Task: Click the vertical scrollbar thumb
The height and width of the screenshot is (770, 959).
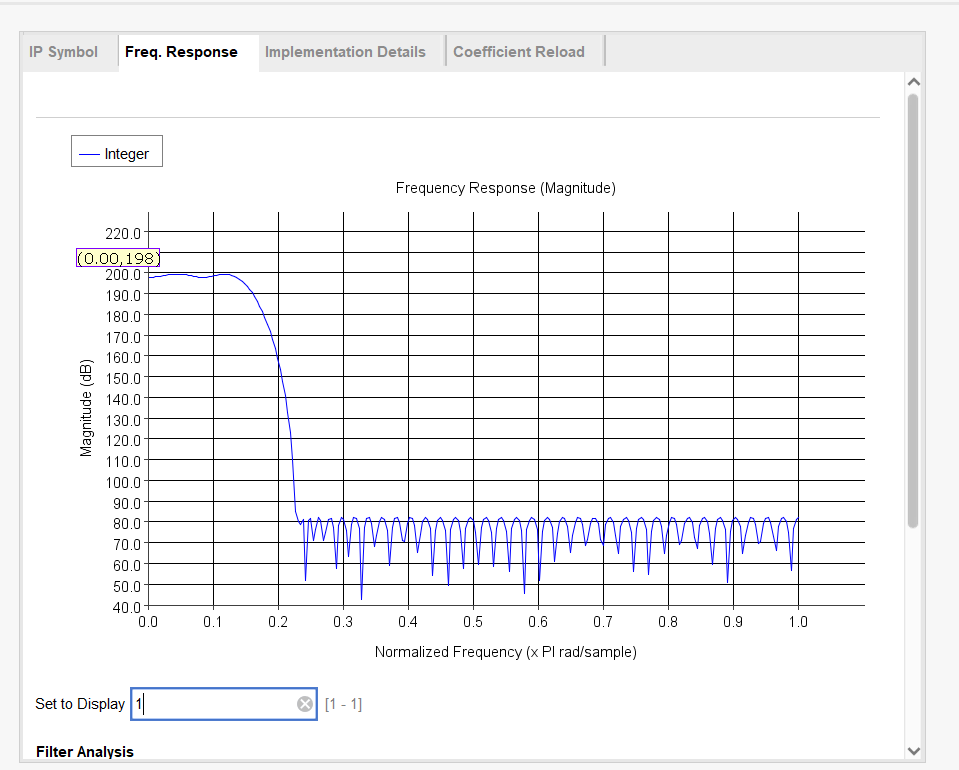Action: pos(912,310)
